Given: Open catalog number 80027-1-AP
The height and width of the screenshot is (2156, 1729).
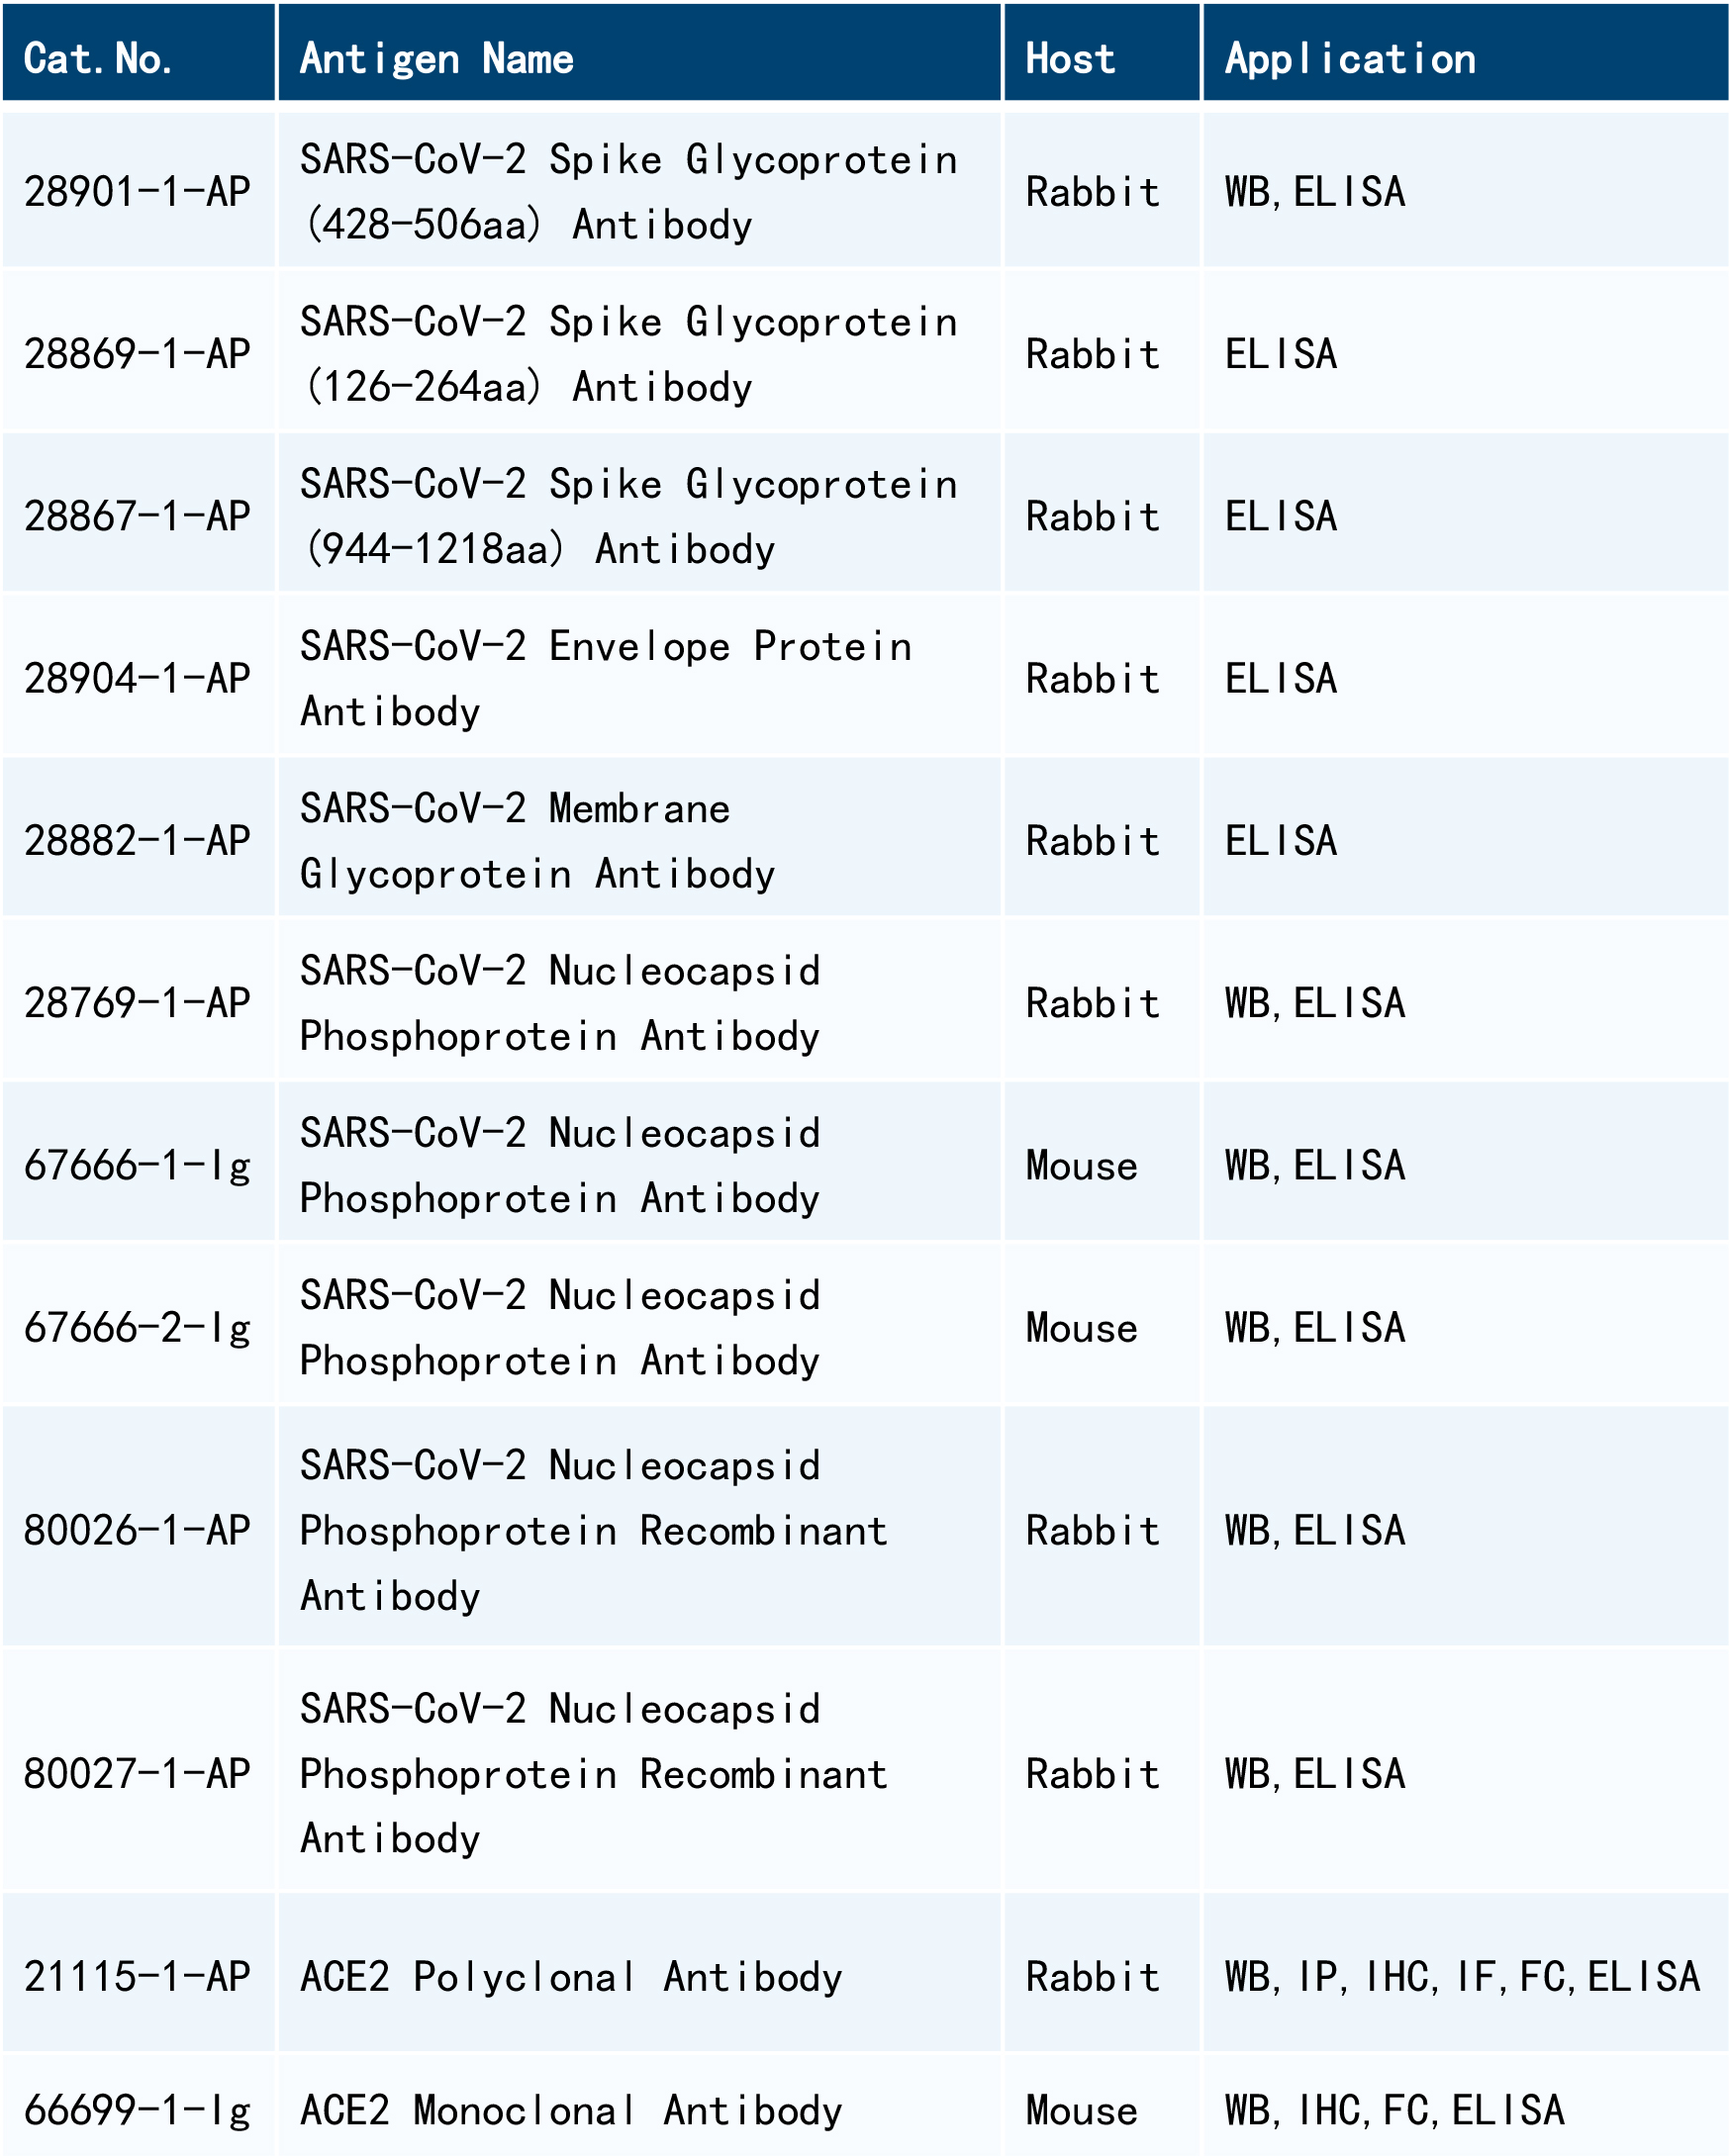Looking at the screenshot, I should click(x=137, y=1773).
